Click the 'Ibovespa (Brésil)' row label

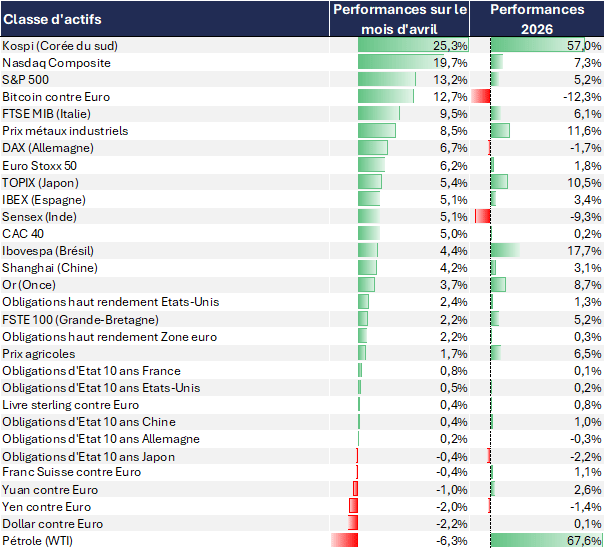(48, 251)
